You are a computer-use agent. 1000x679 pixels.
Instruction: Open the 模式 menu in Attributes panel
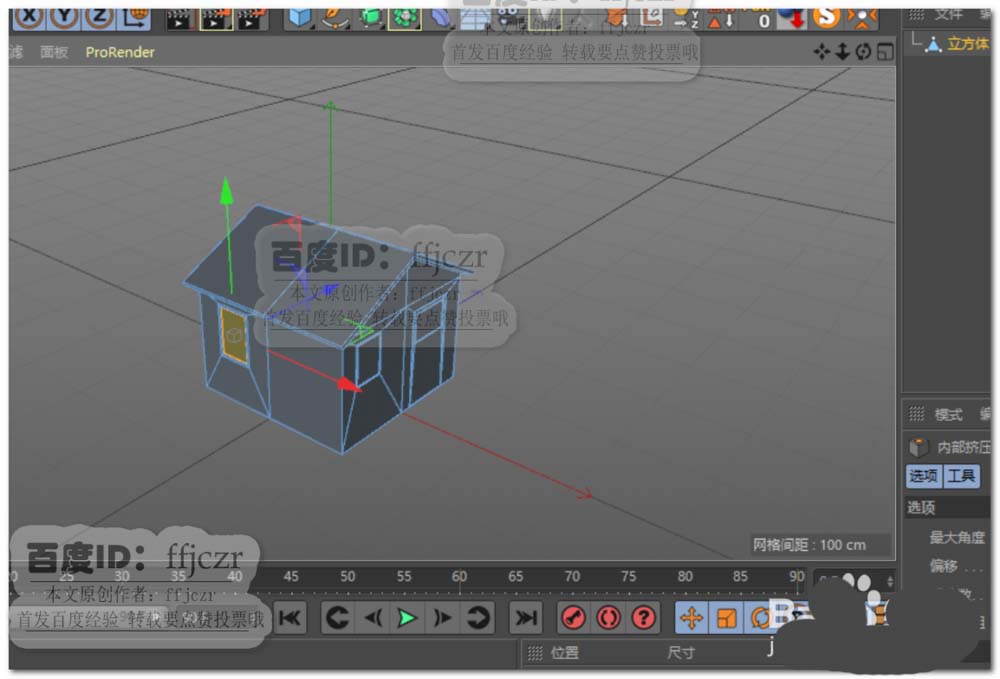click(948, 415)
